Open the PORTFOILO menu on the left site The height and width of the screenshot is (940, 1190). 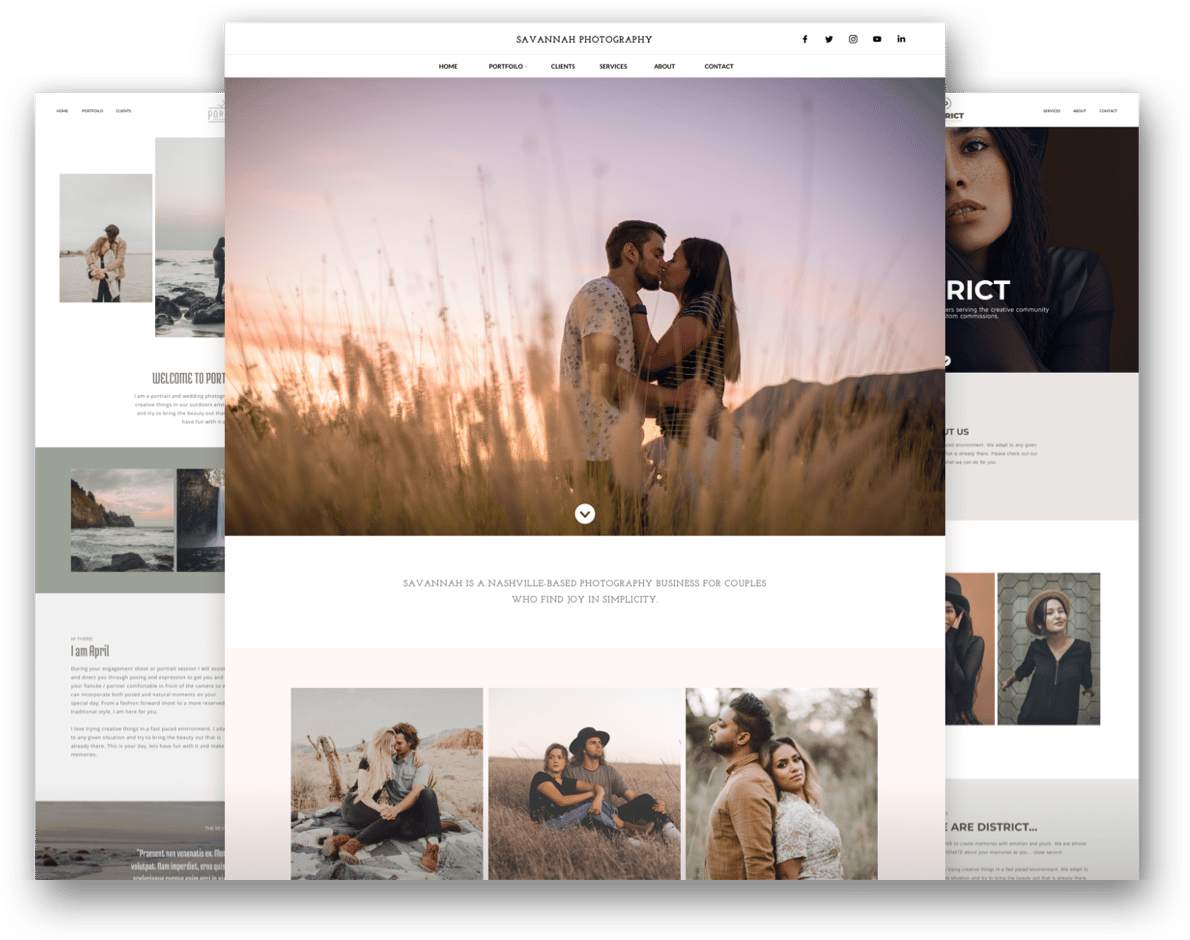pyautogui.click(x=92, y=110)
